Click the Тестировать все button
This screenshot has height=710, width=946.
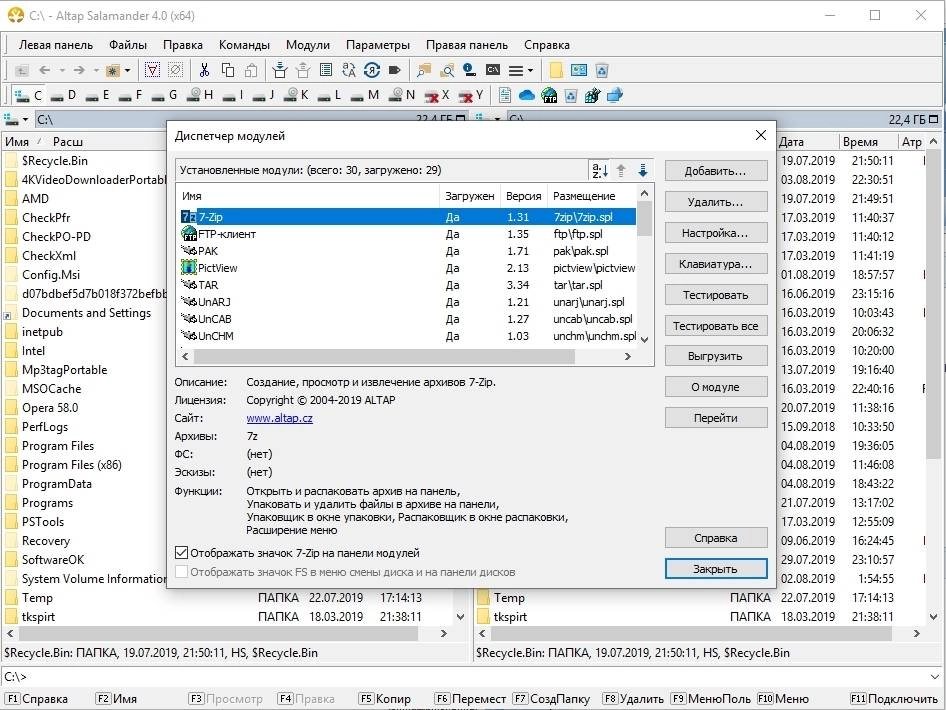(x=716, y=326)
